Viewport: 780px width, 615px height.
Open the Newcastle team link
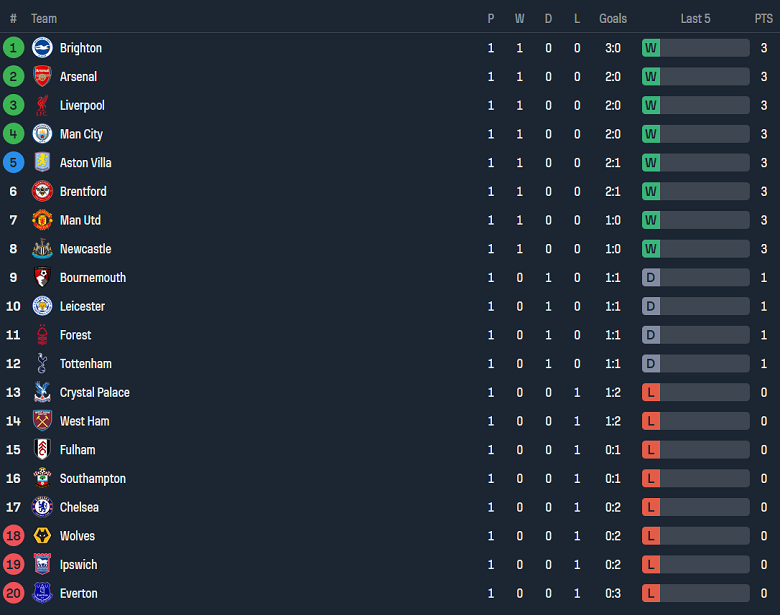point(85,249)
